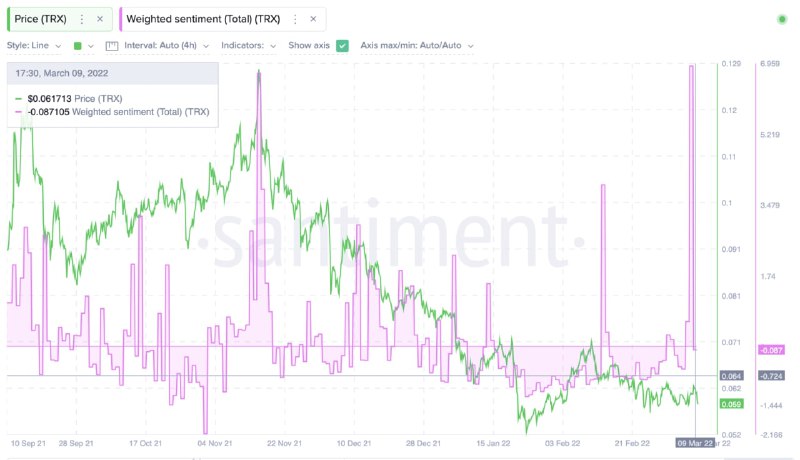800x460 pixels.
Task: Open the Interval: Auto (4h) dropdown
Action: (164, 46)
